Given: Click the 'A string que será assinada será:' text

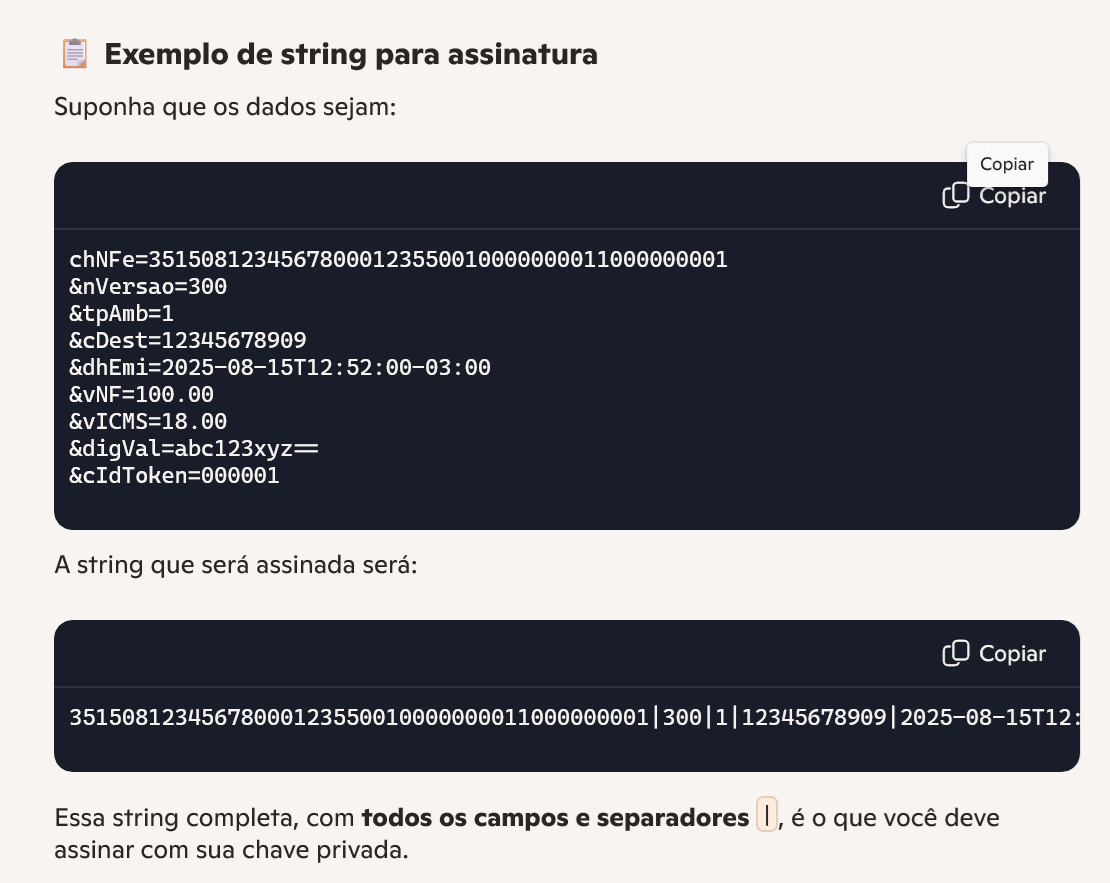Looking at the screenshot, I should [235, 565].
